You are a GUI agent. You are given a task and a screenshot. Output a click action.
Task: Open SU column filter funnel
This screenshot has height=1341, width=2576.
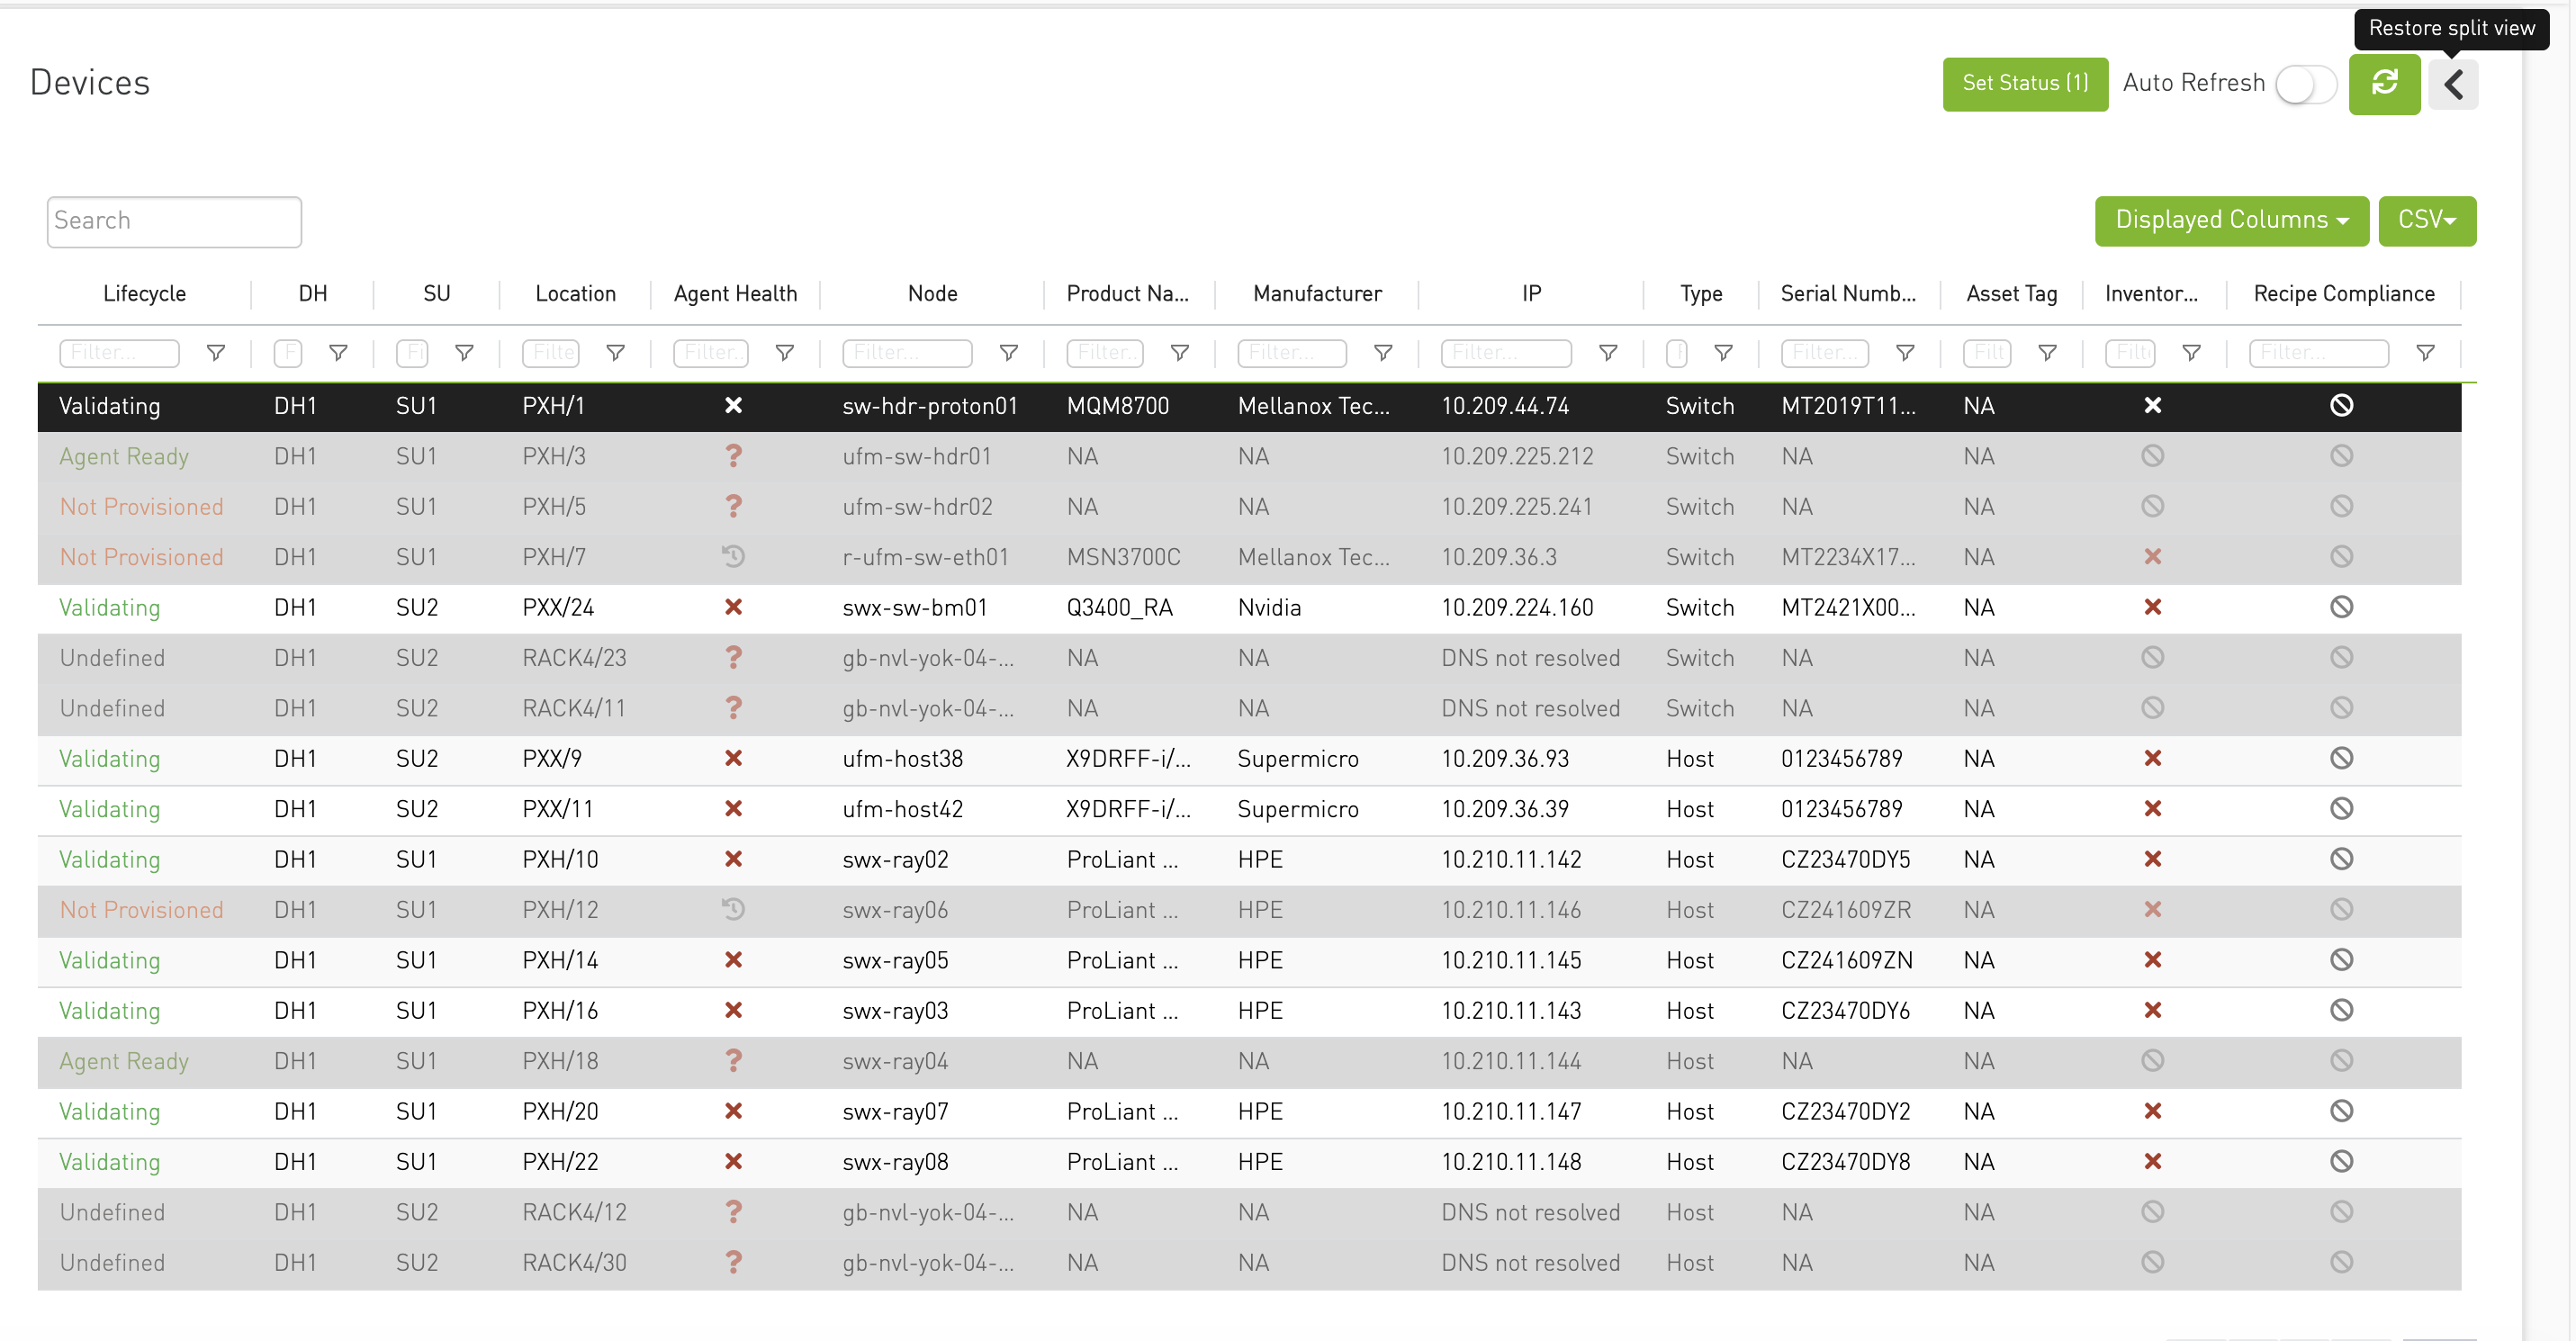coord(464,352)
